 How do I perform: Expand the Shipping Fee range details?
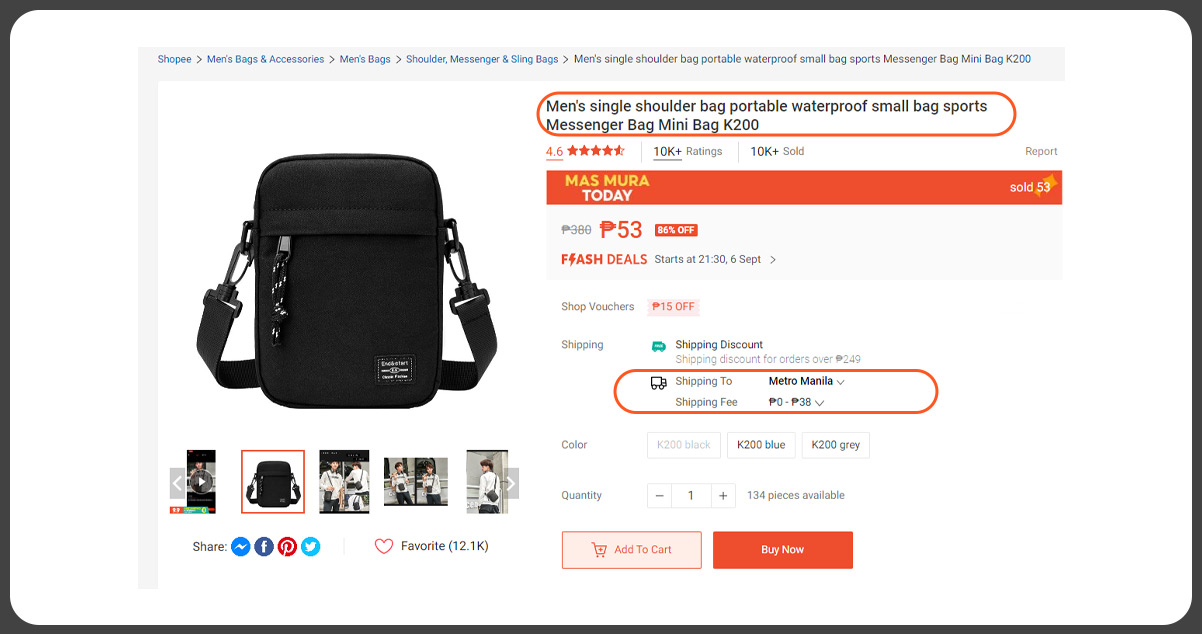click(793, 402)
